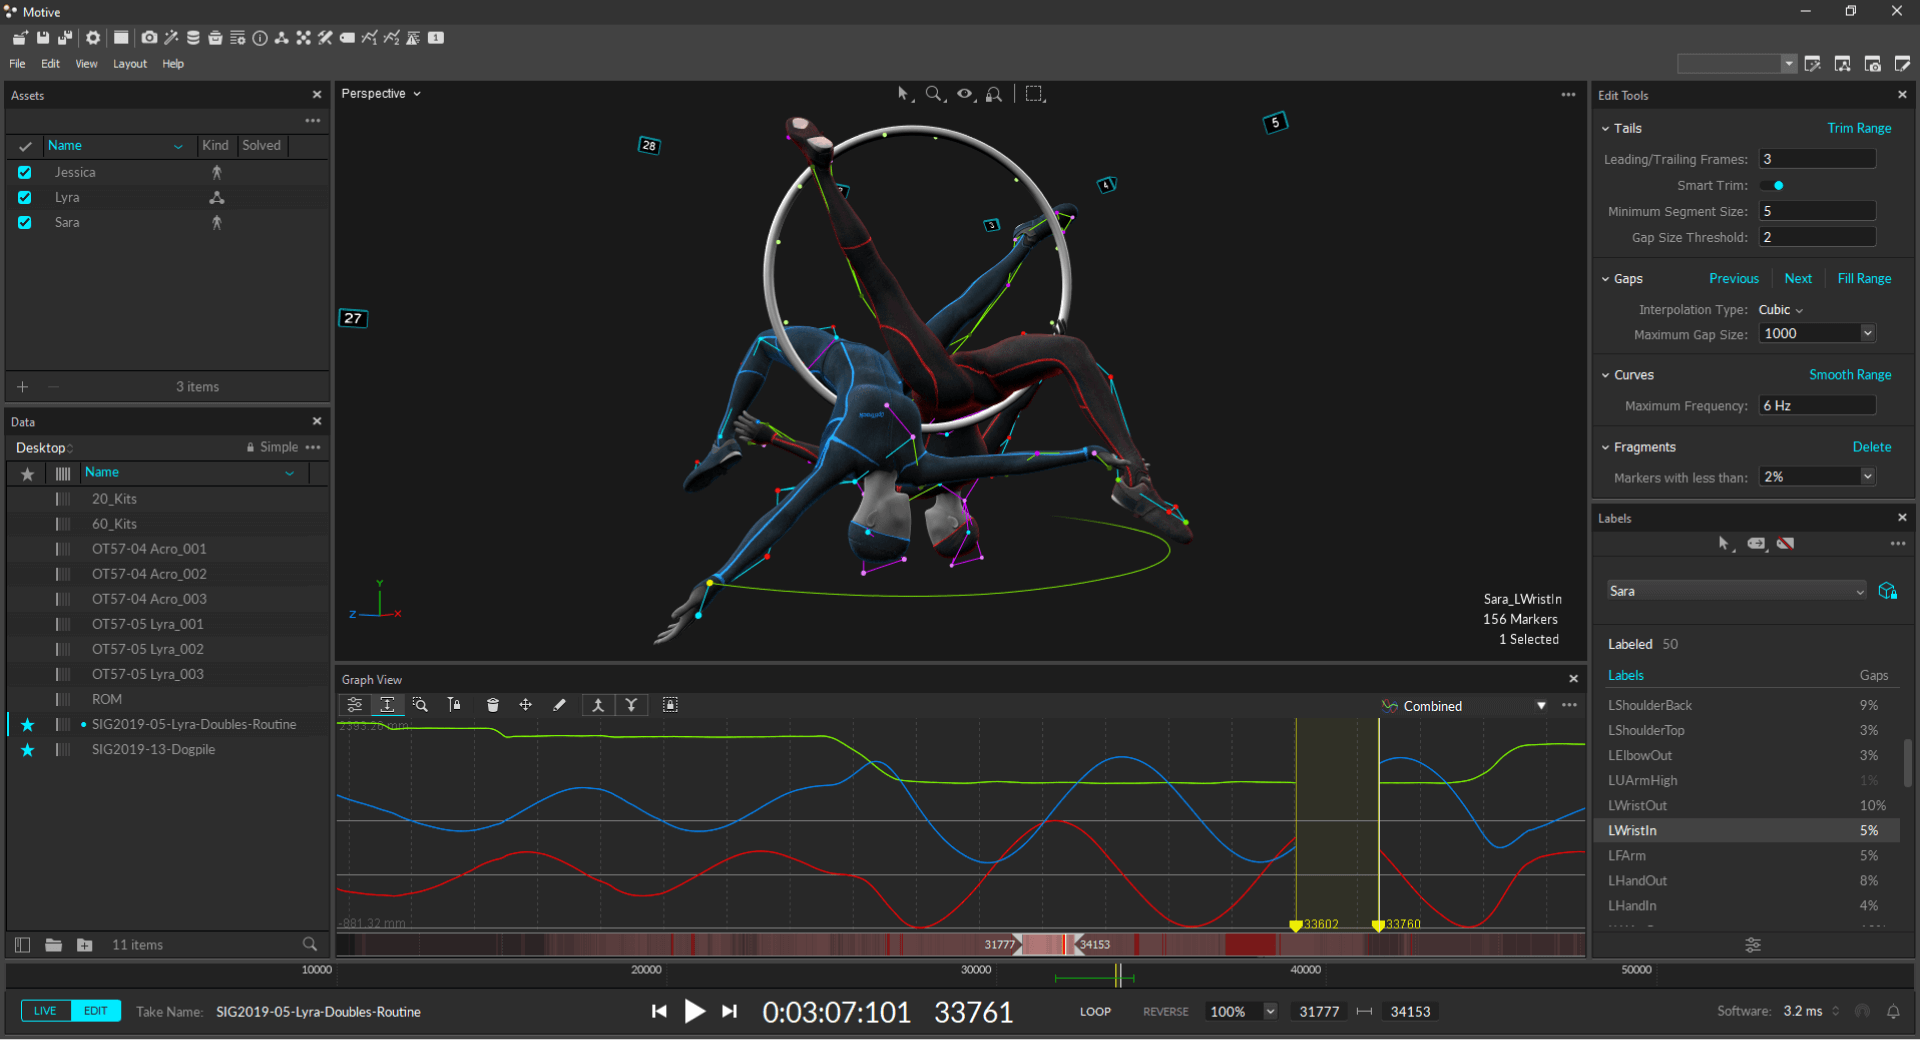Click the camera icon in main toolbar

tap(149, 38)
